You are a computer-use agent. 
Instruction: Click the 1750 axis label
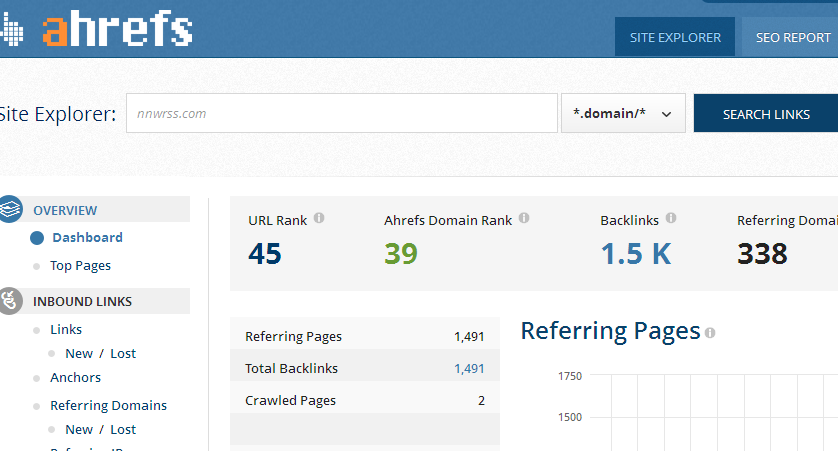[x=570, y=376]
